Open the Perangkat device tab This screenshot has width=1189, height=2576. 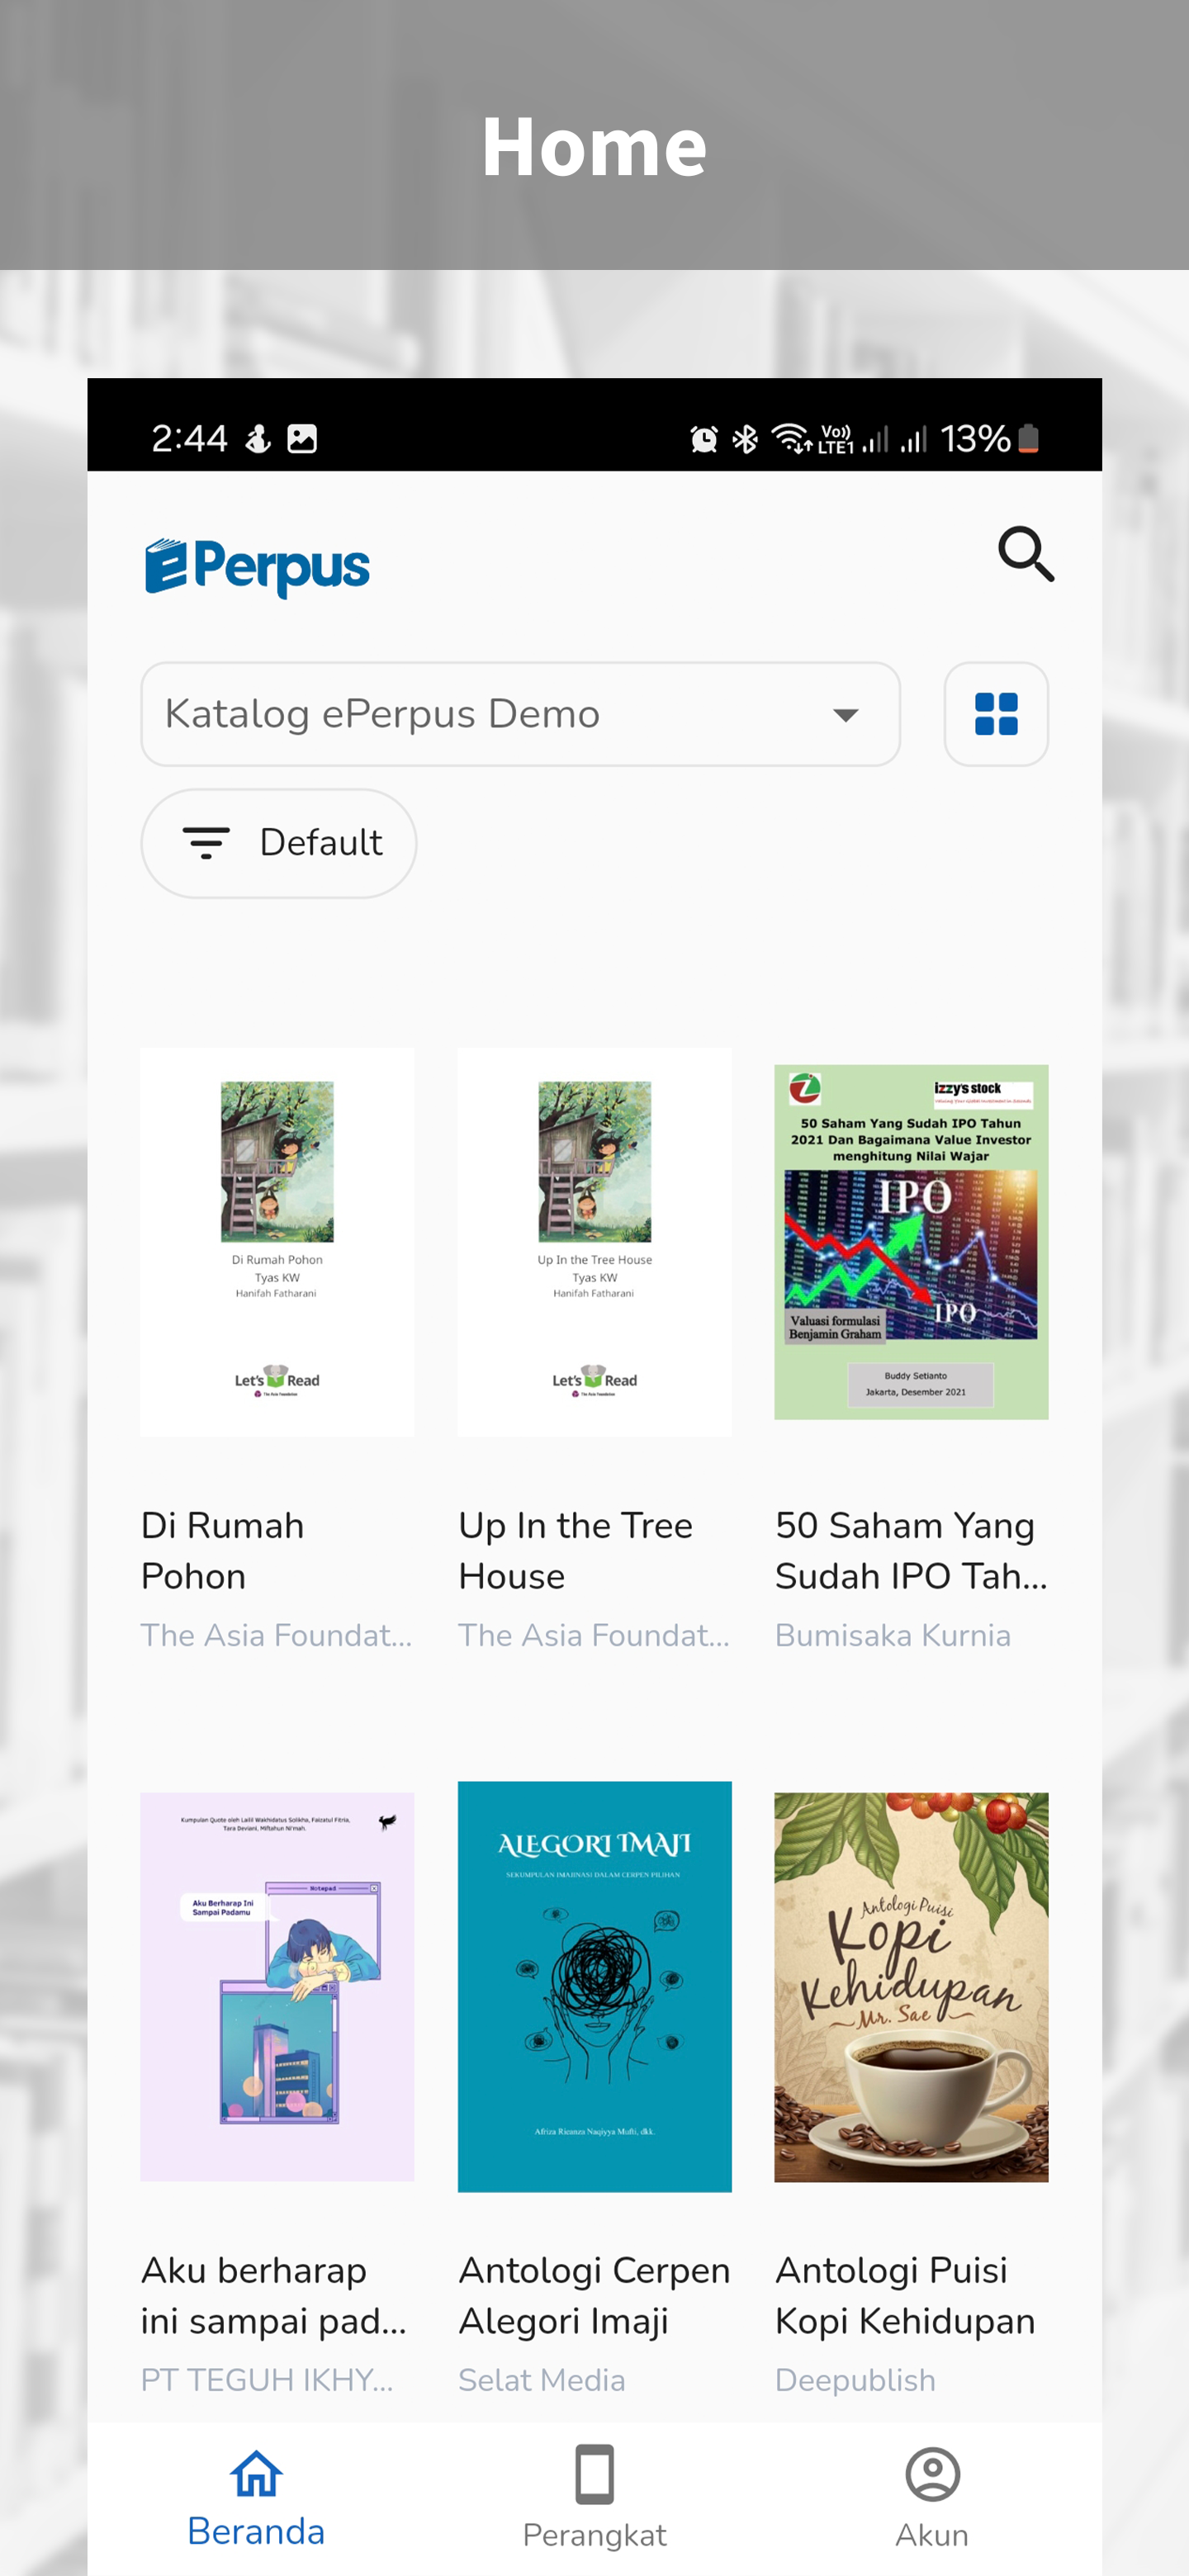pyautogui.click(x=594, y=2496)
